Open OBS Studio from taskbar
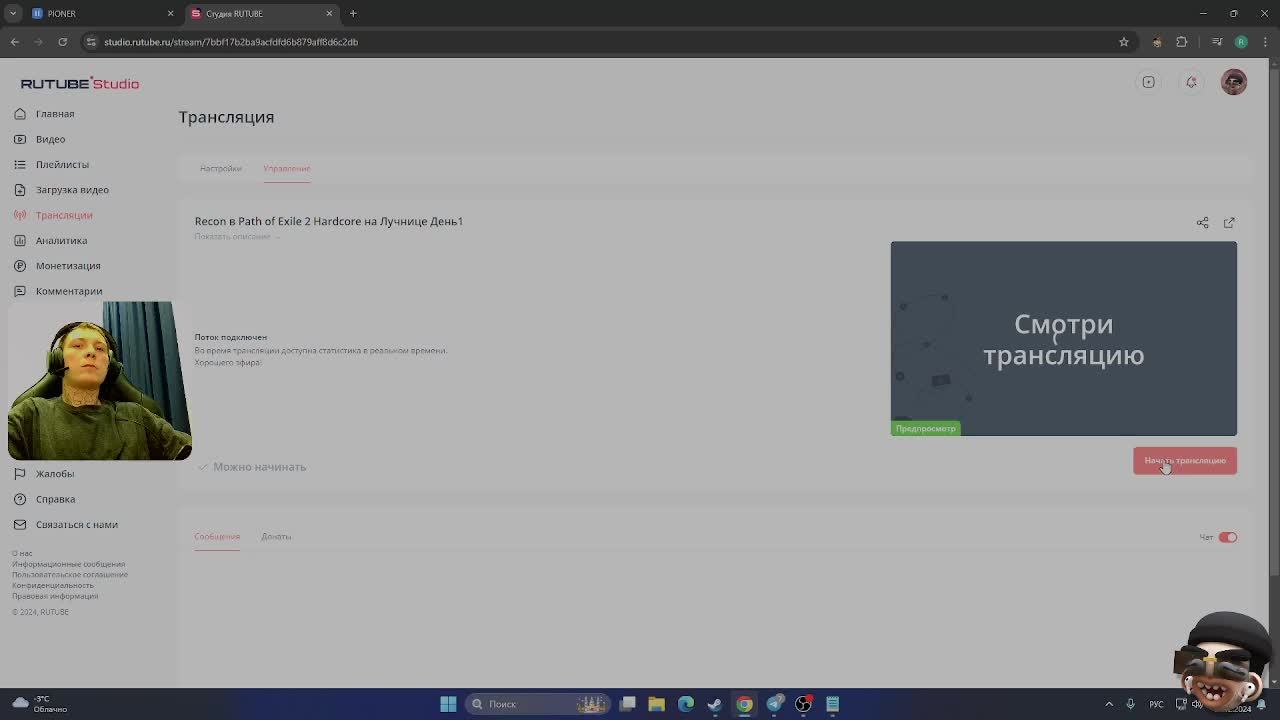 coord(803,704)
